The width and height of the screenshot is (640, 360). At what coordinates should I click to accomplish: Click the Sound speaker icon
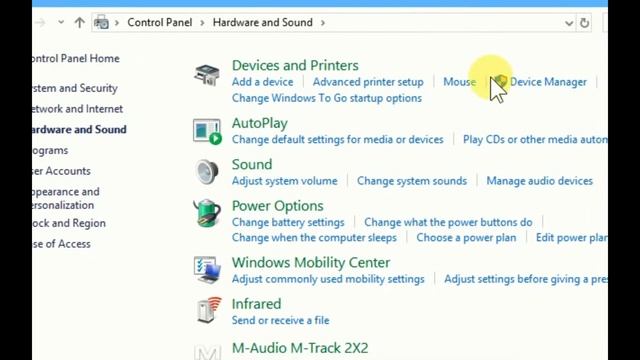tap(207, 172)
